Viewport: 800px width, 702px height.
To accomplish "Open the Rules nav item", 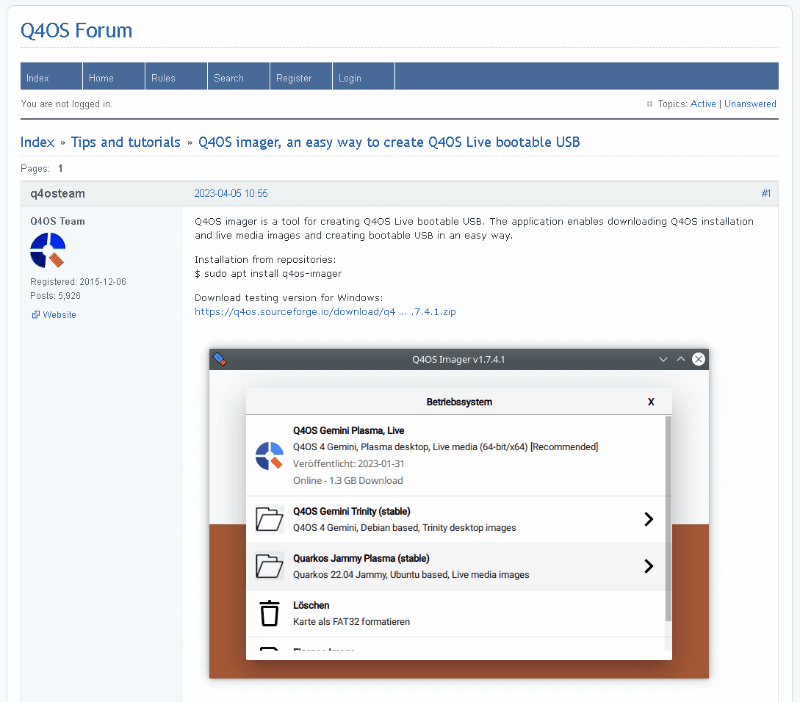I will point(176,76).
